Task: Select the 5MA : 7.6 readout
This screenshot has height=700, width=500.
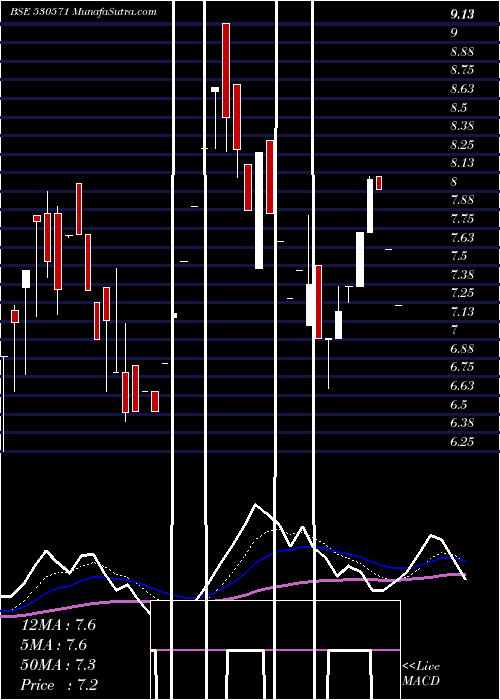Action: (x=54, y=645)
